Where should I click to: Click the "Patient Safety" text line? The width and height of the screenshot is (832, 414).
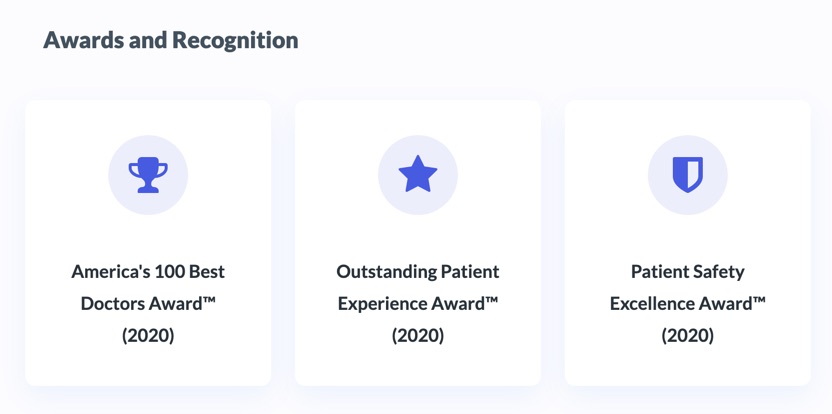click(688, 272)
